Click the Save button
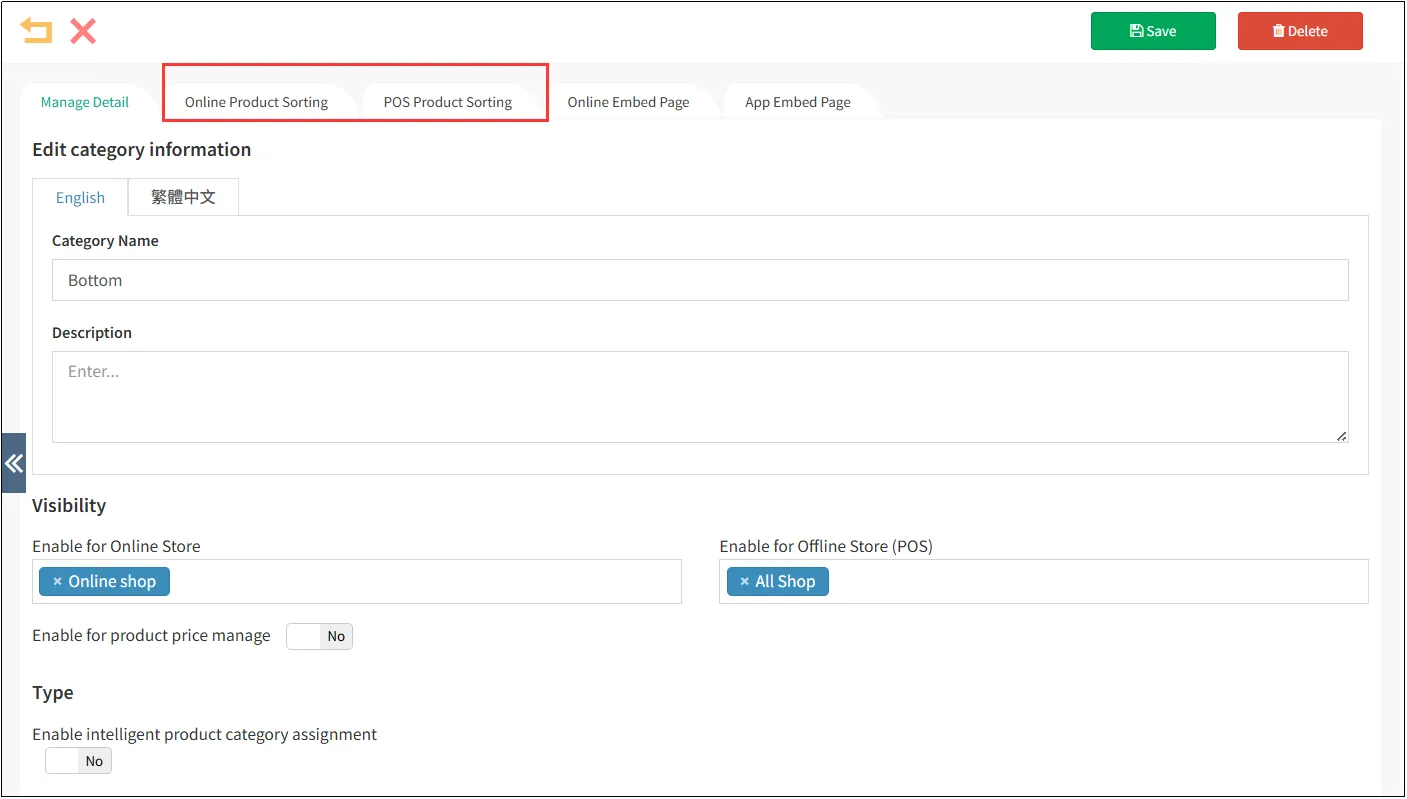Image resolution: width=1407 pixels, height=799 pixels. coord(1152,31)
